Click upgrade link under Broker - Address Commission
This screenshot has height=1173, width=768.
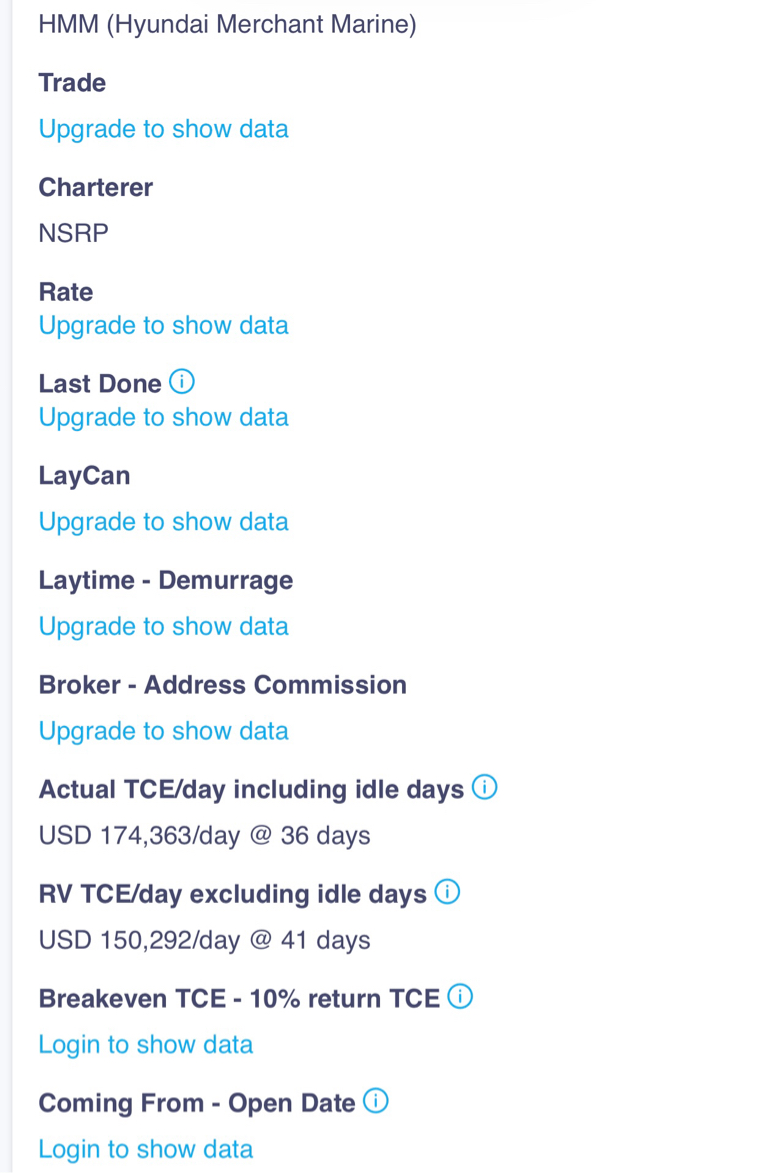(163, 731)
